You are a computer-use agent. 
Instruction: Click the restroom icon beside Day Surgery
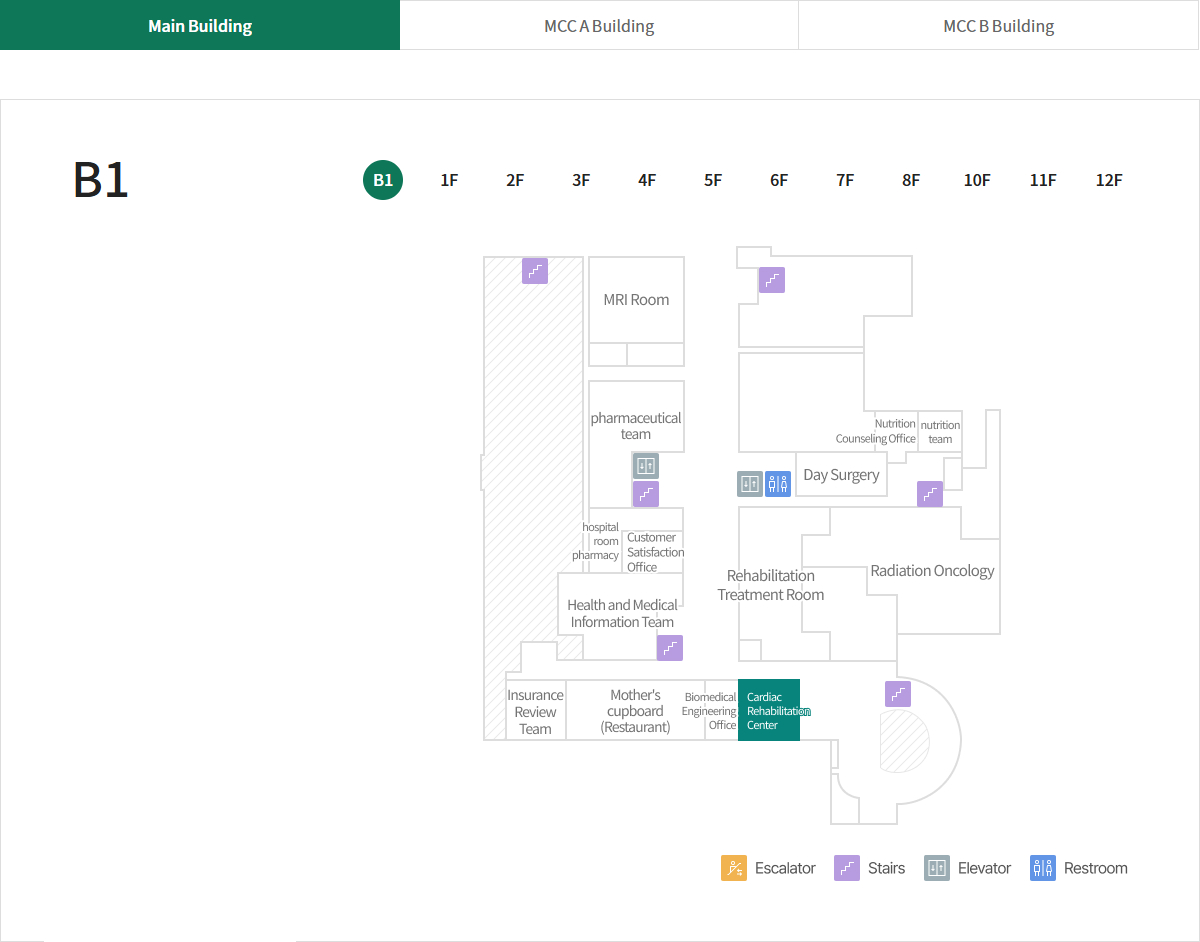[778, 484]
